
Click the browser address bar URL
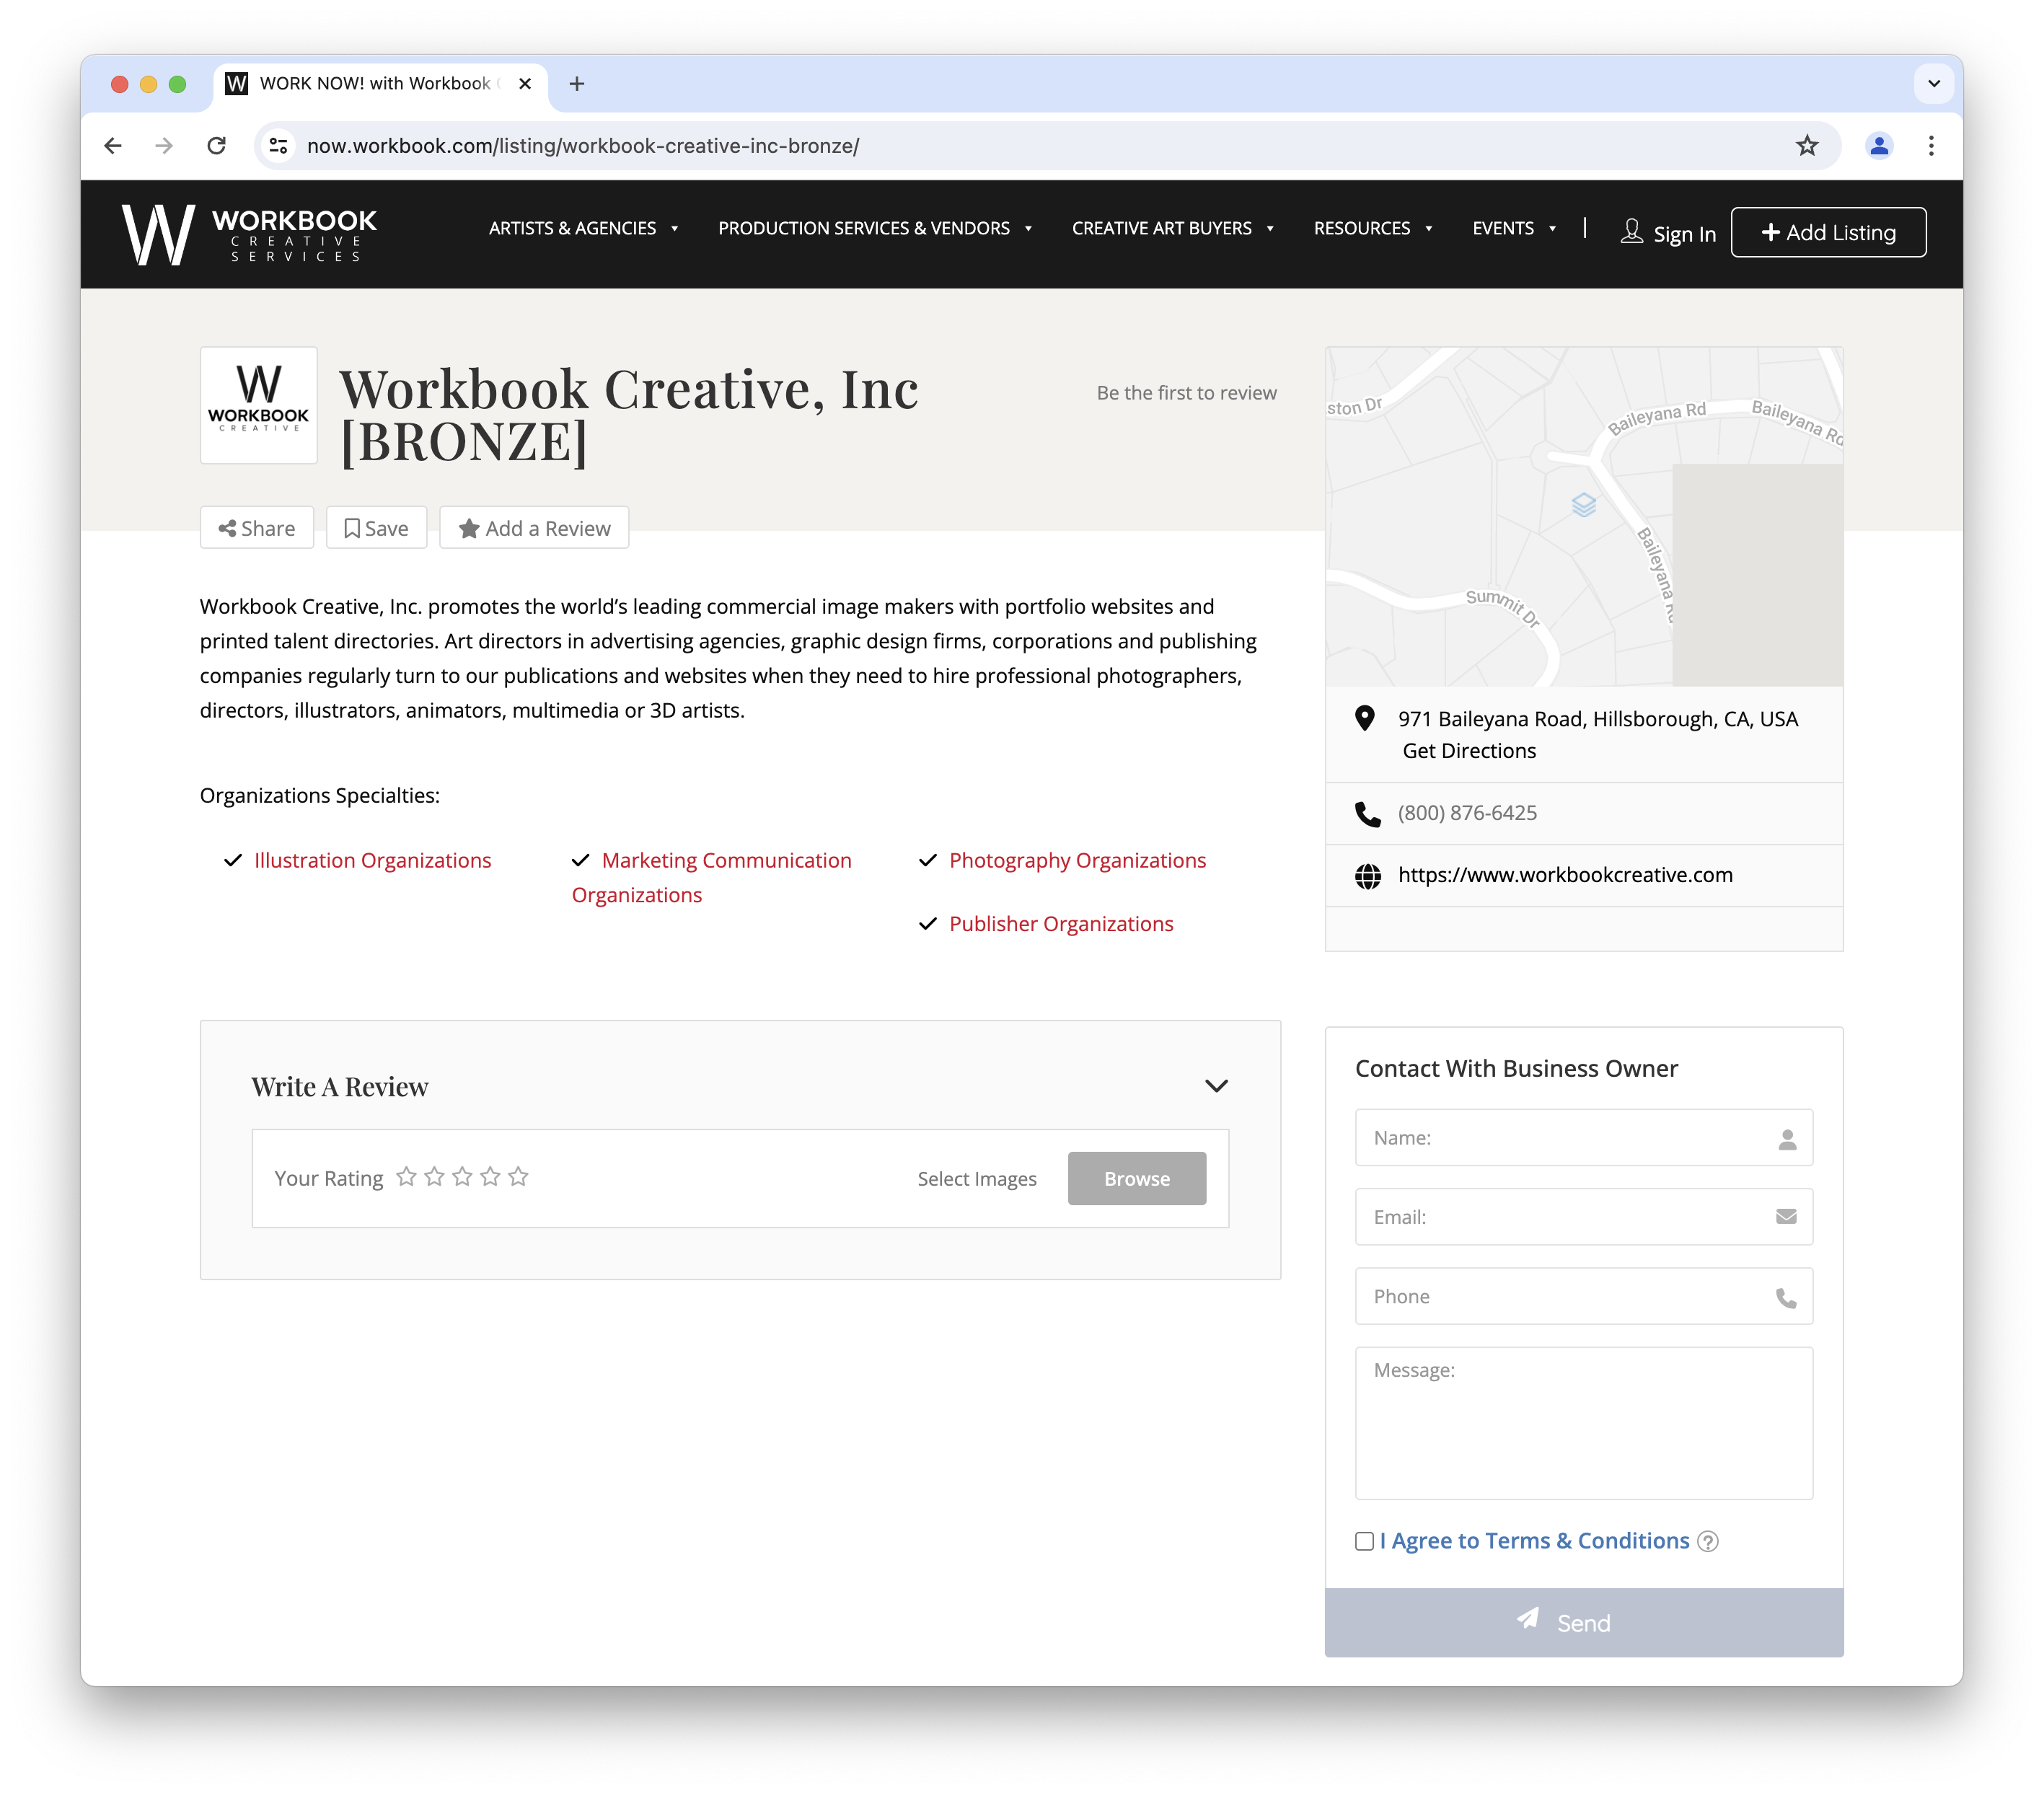pyautogui.click(x=583, y=146)
